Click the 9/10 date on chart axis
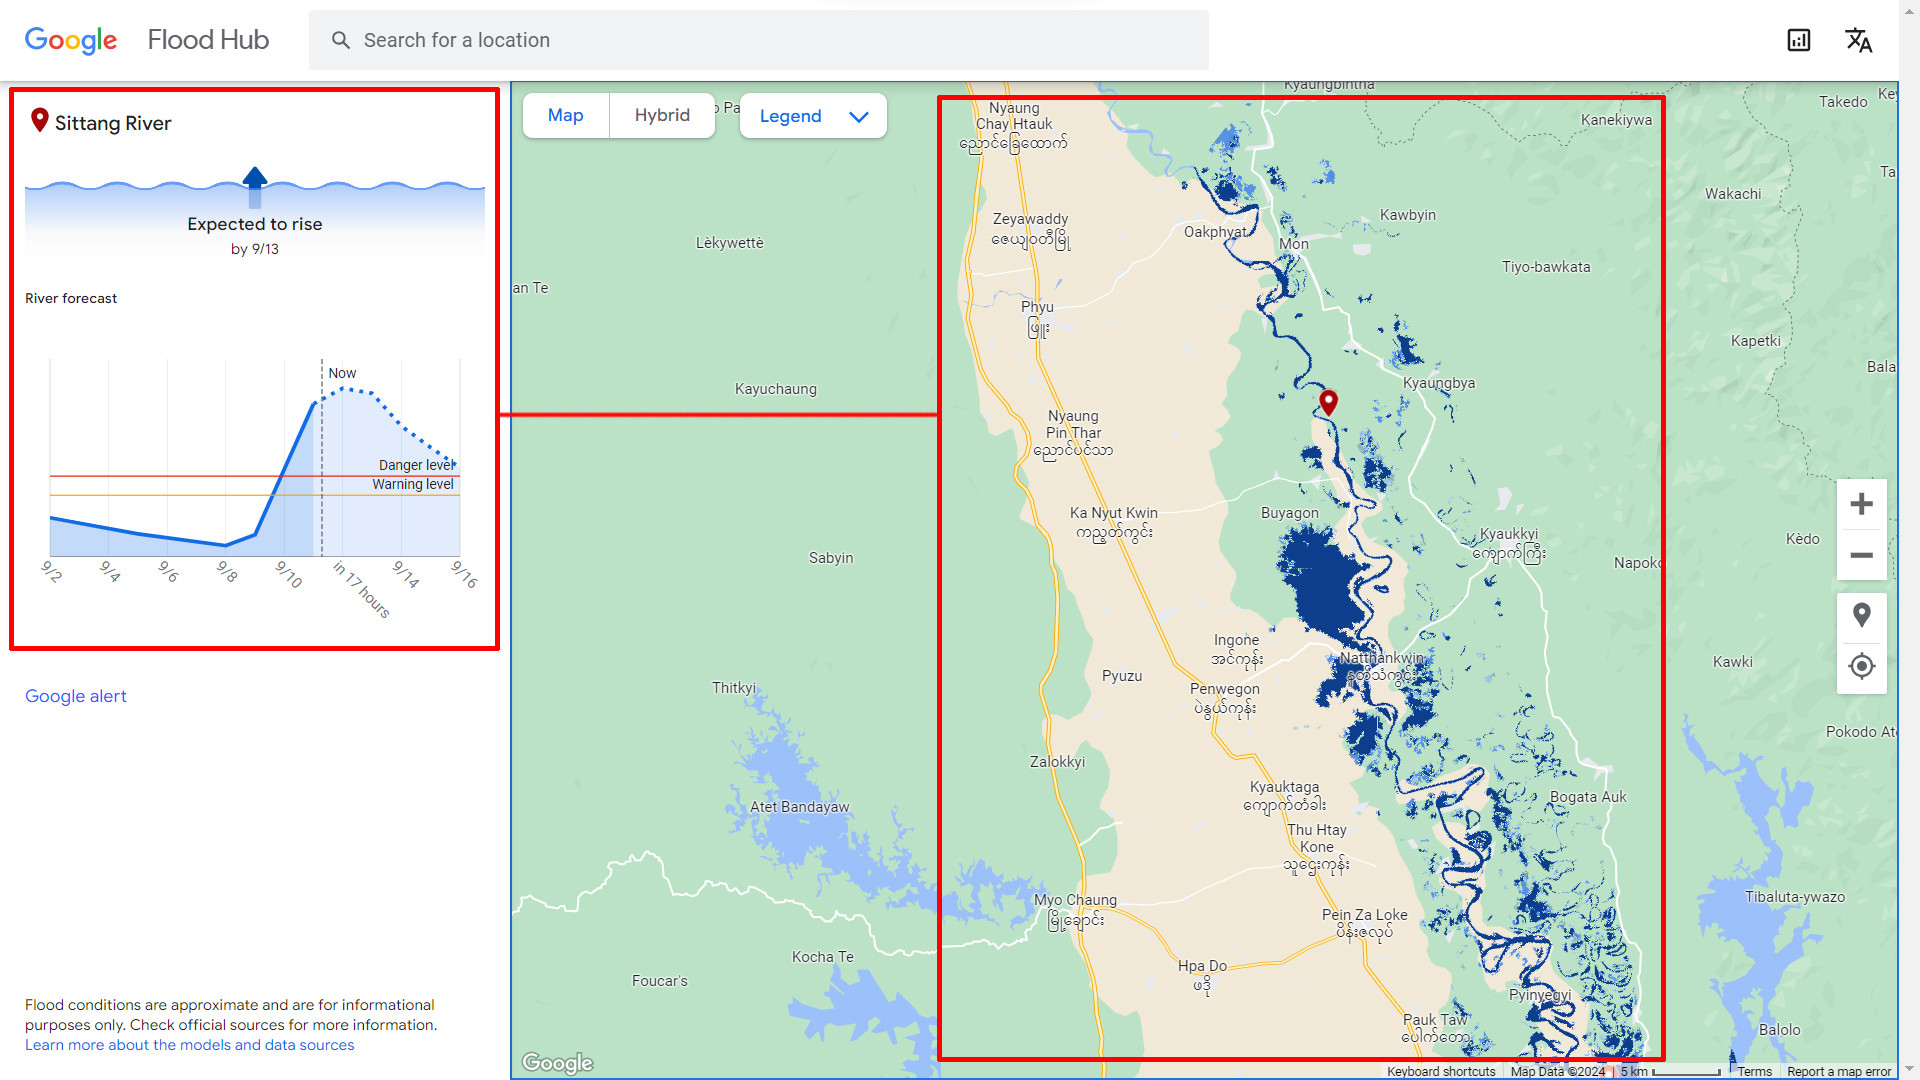The image size is (1920, 1080). [x=289, y=574]
